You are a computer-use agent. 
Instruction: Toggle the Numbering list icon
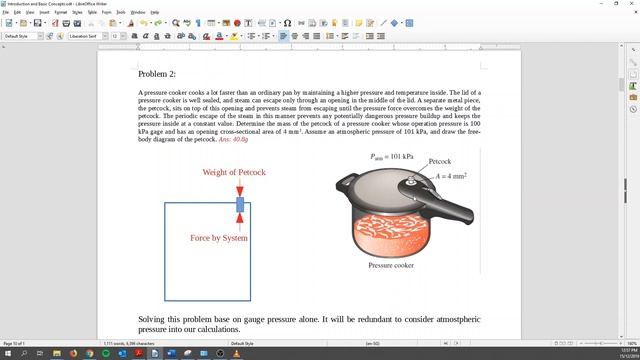[x=266, y=36]
